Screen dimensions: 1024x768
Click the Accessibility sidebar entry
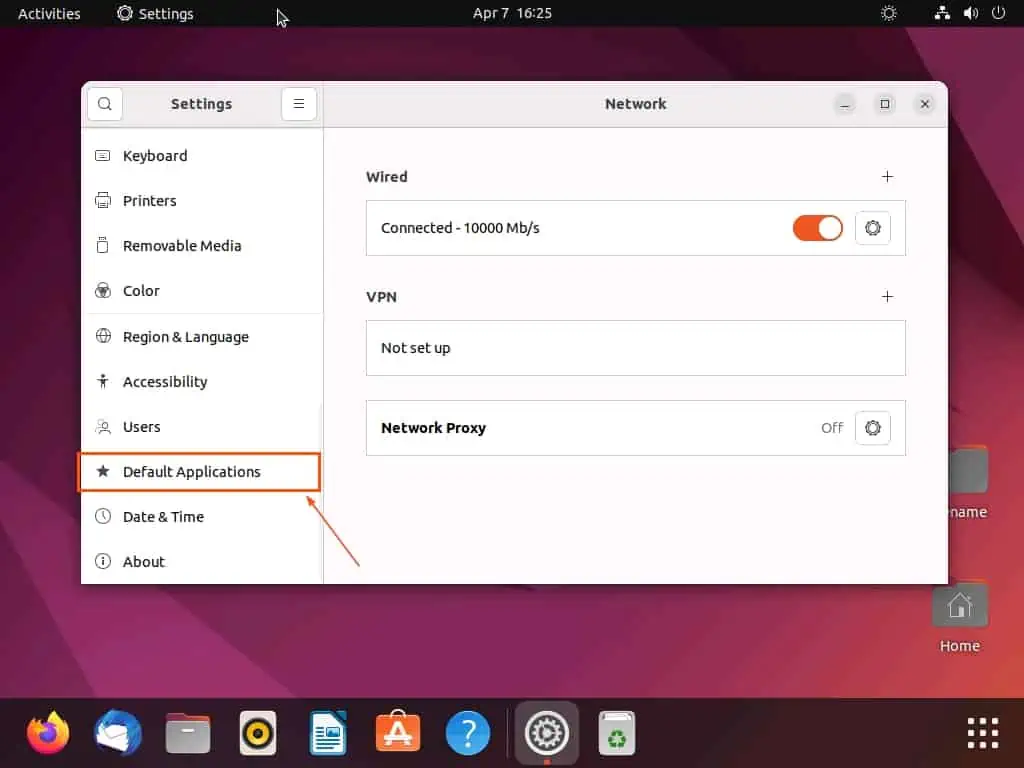165,382
